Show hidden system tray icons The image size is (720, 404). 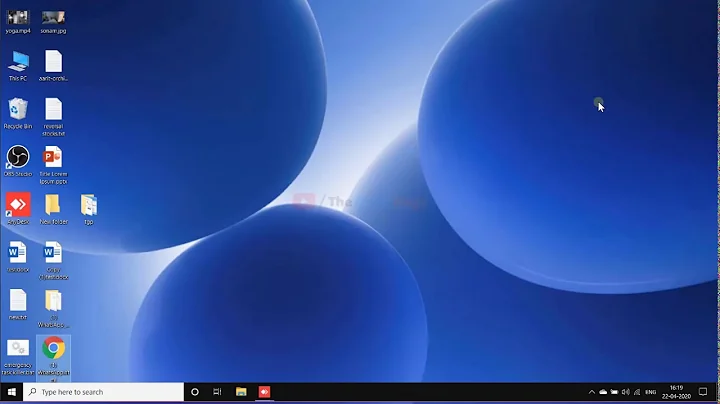click(591, 392)
